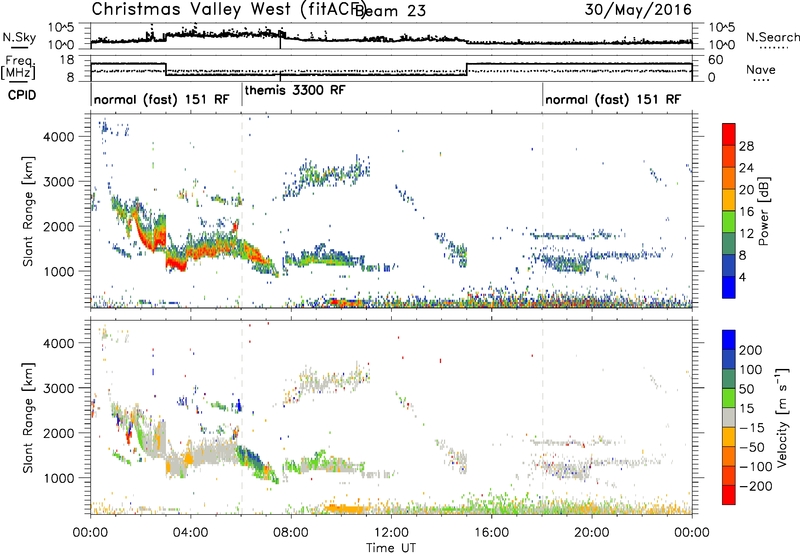
Task: Click the '-200' label on the velocity colorbar
Action: click(x=755, y=486)
